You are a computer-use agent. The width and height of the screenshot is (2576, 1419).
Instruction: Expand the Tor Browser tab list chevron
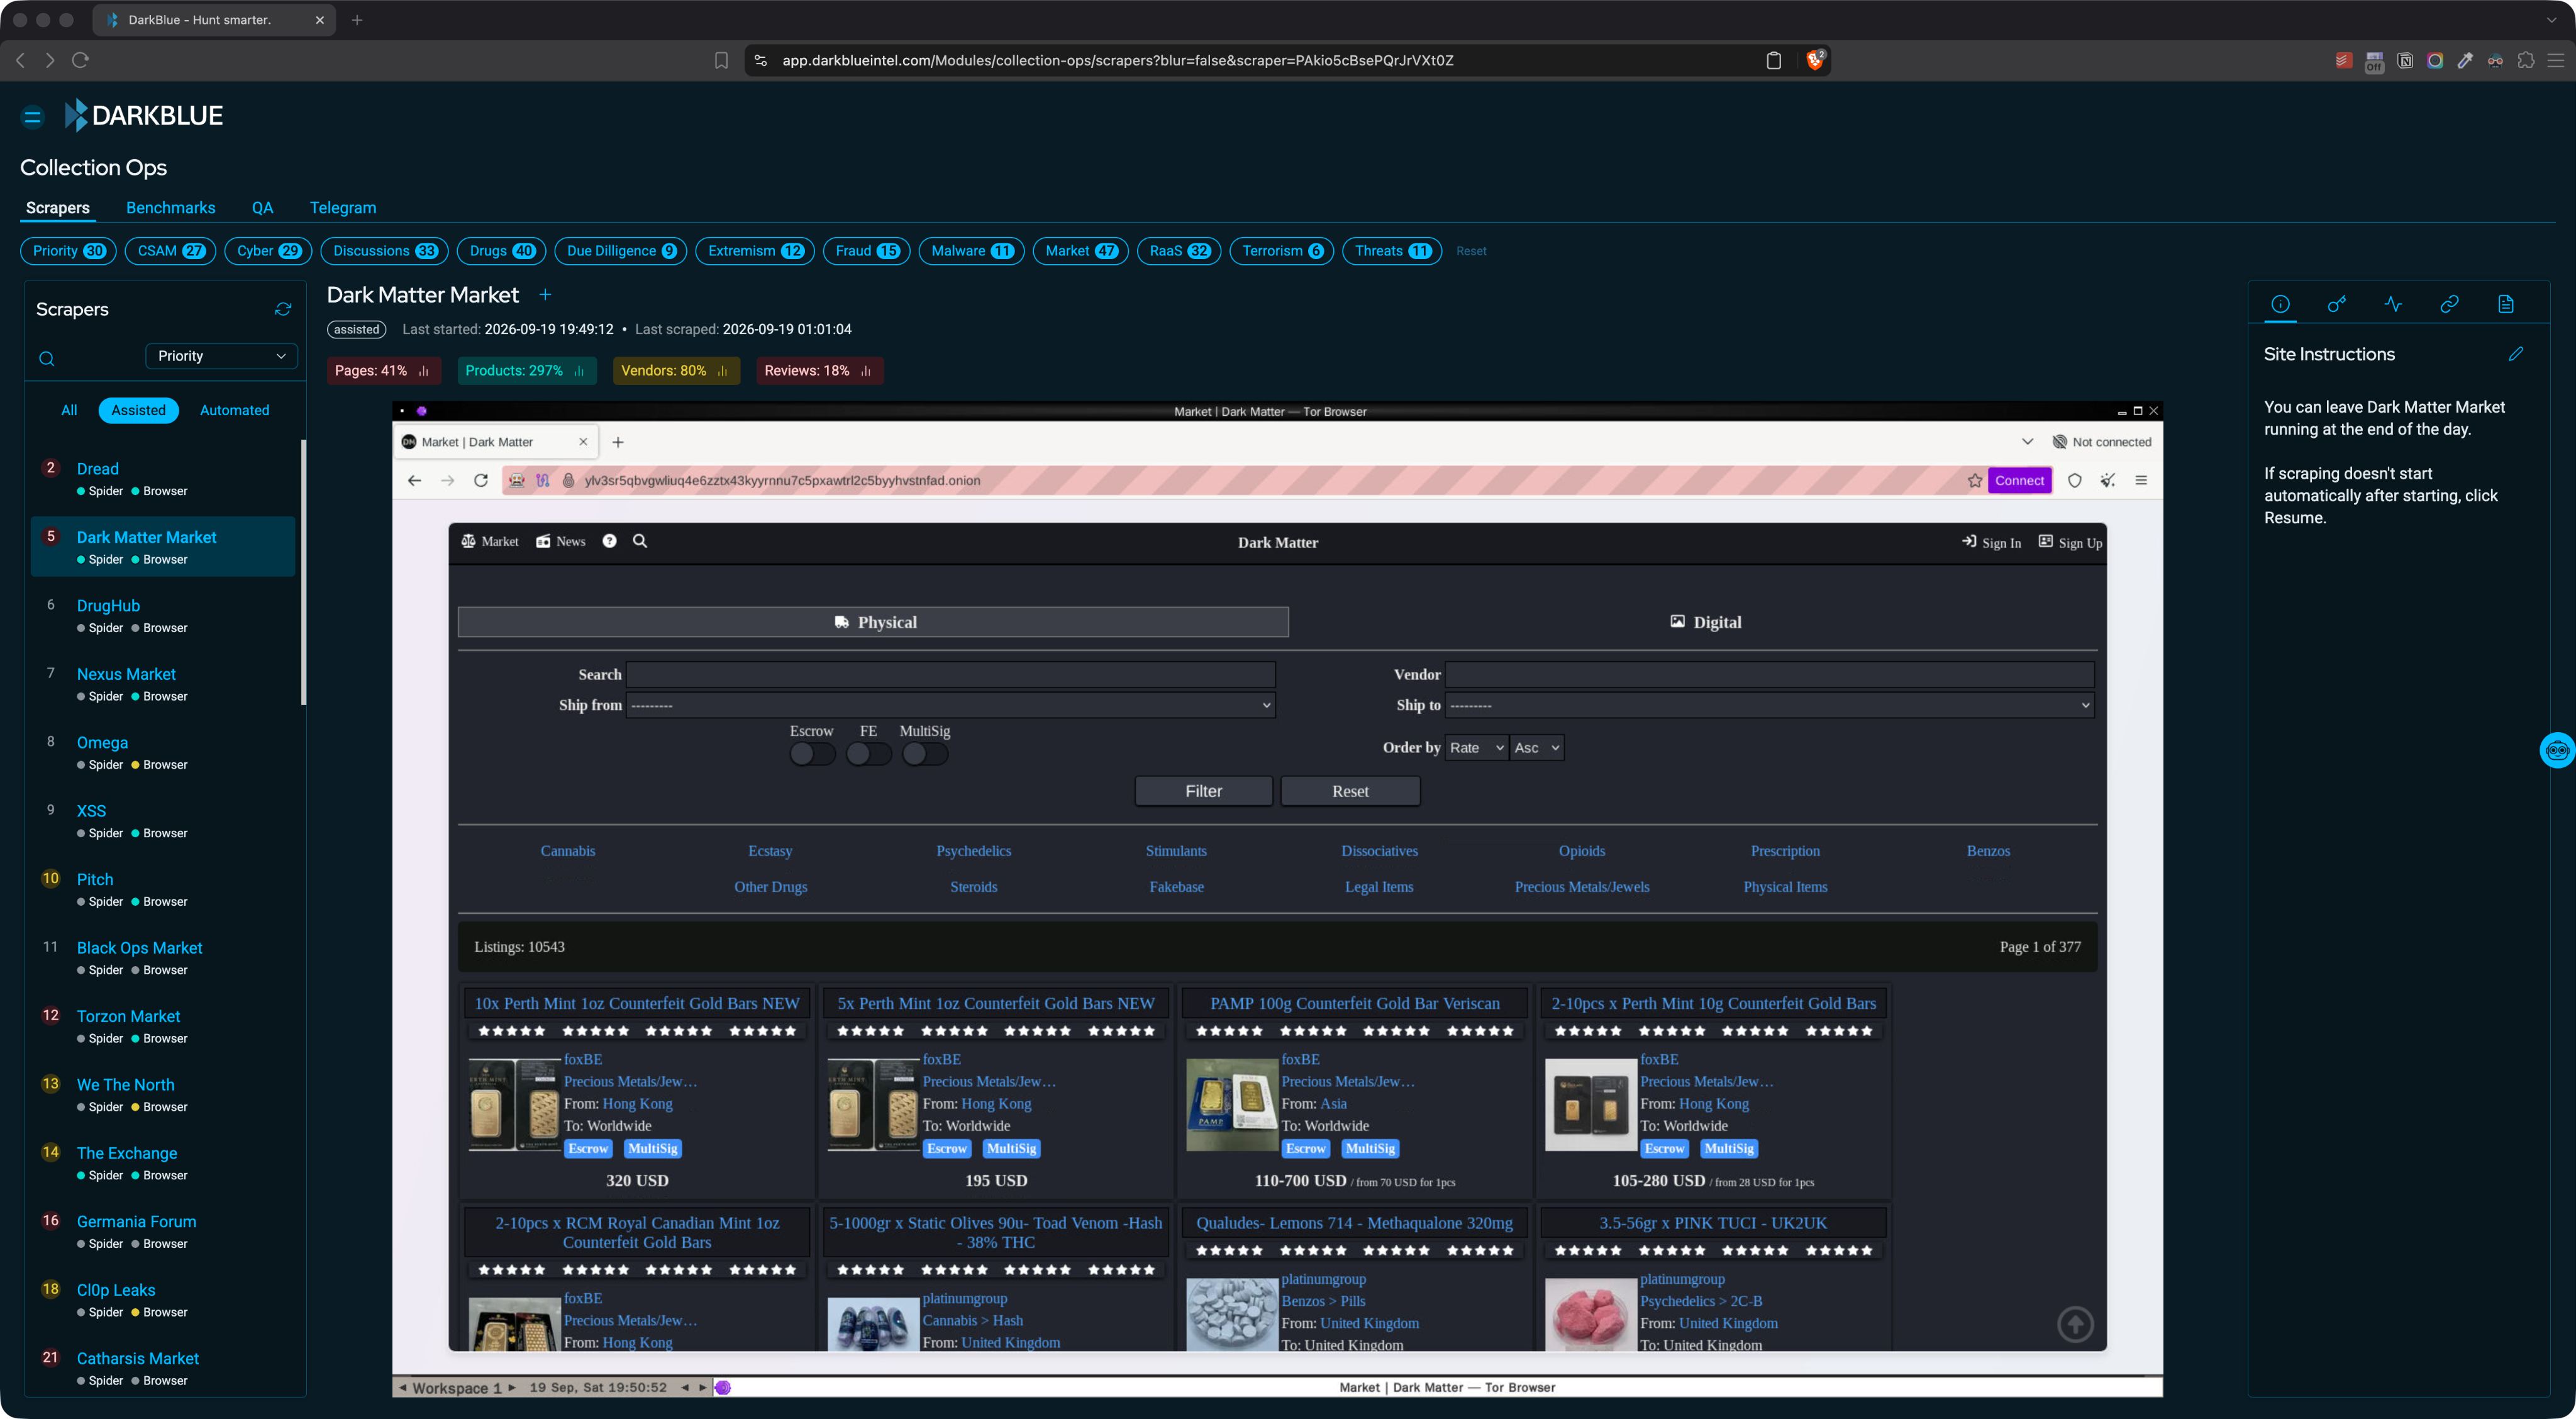(x=2027, y=442)
